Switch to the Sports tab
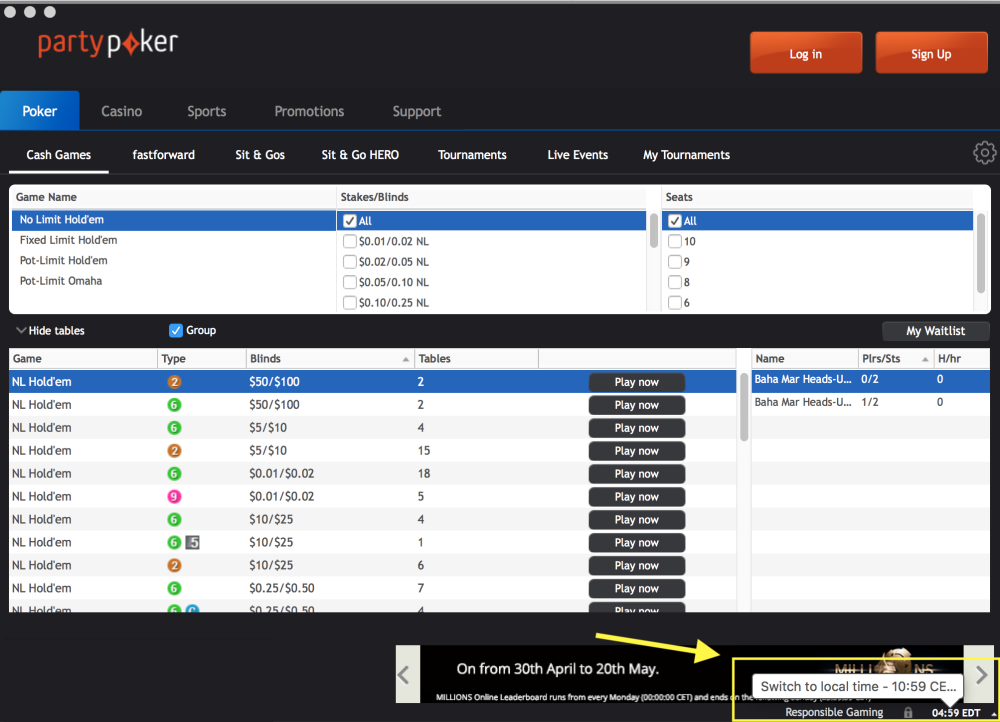 pos(207,111)
